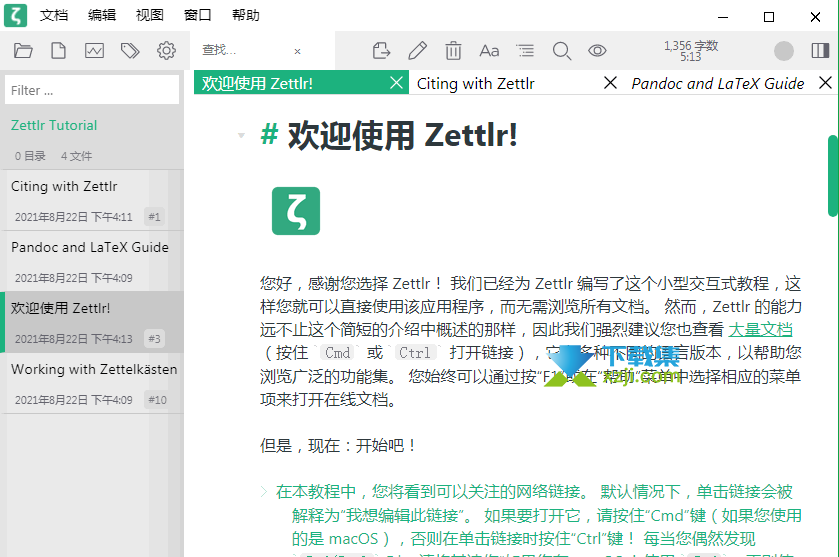
Task: Click the Zettlr logo image in document
Action: tap(296, 211)
